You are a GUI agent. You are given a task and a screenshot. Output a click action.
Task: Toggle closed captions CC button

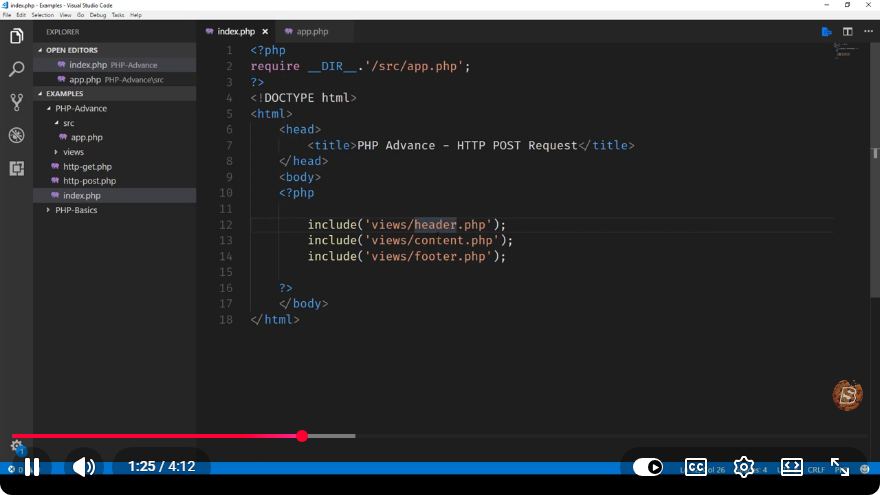695,467
